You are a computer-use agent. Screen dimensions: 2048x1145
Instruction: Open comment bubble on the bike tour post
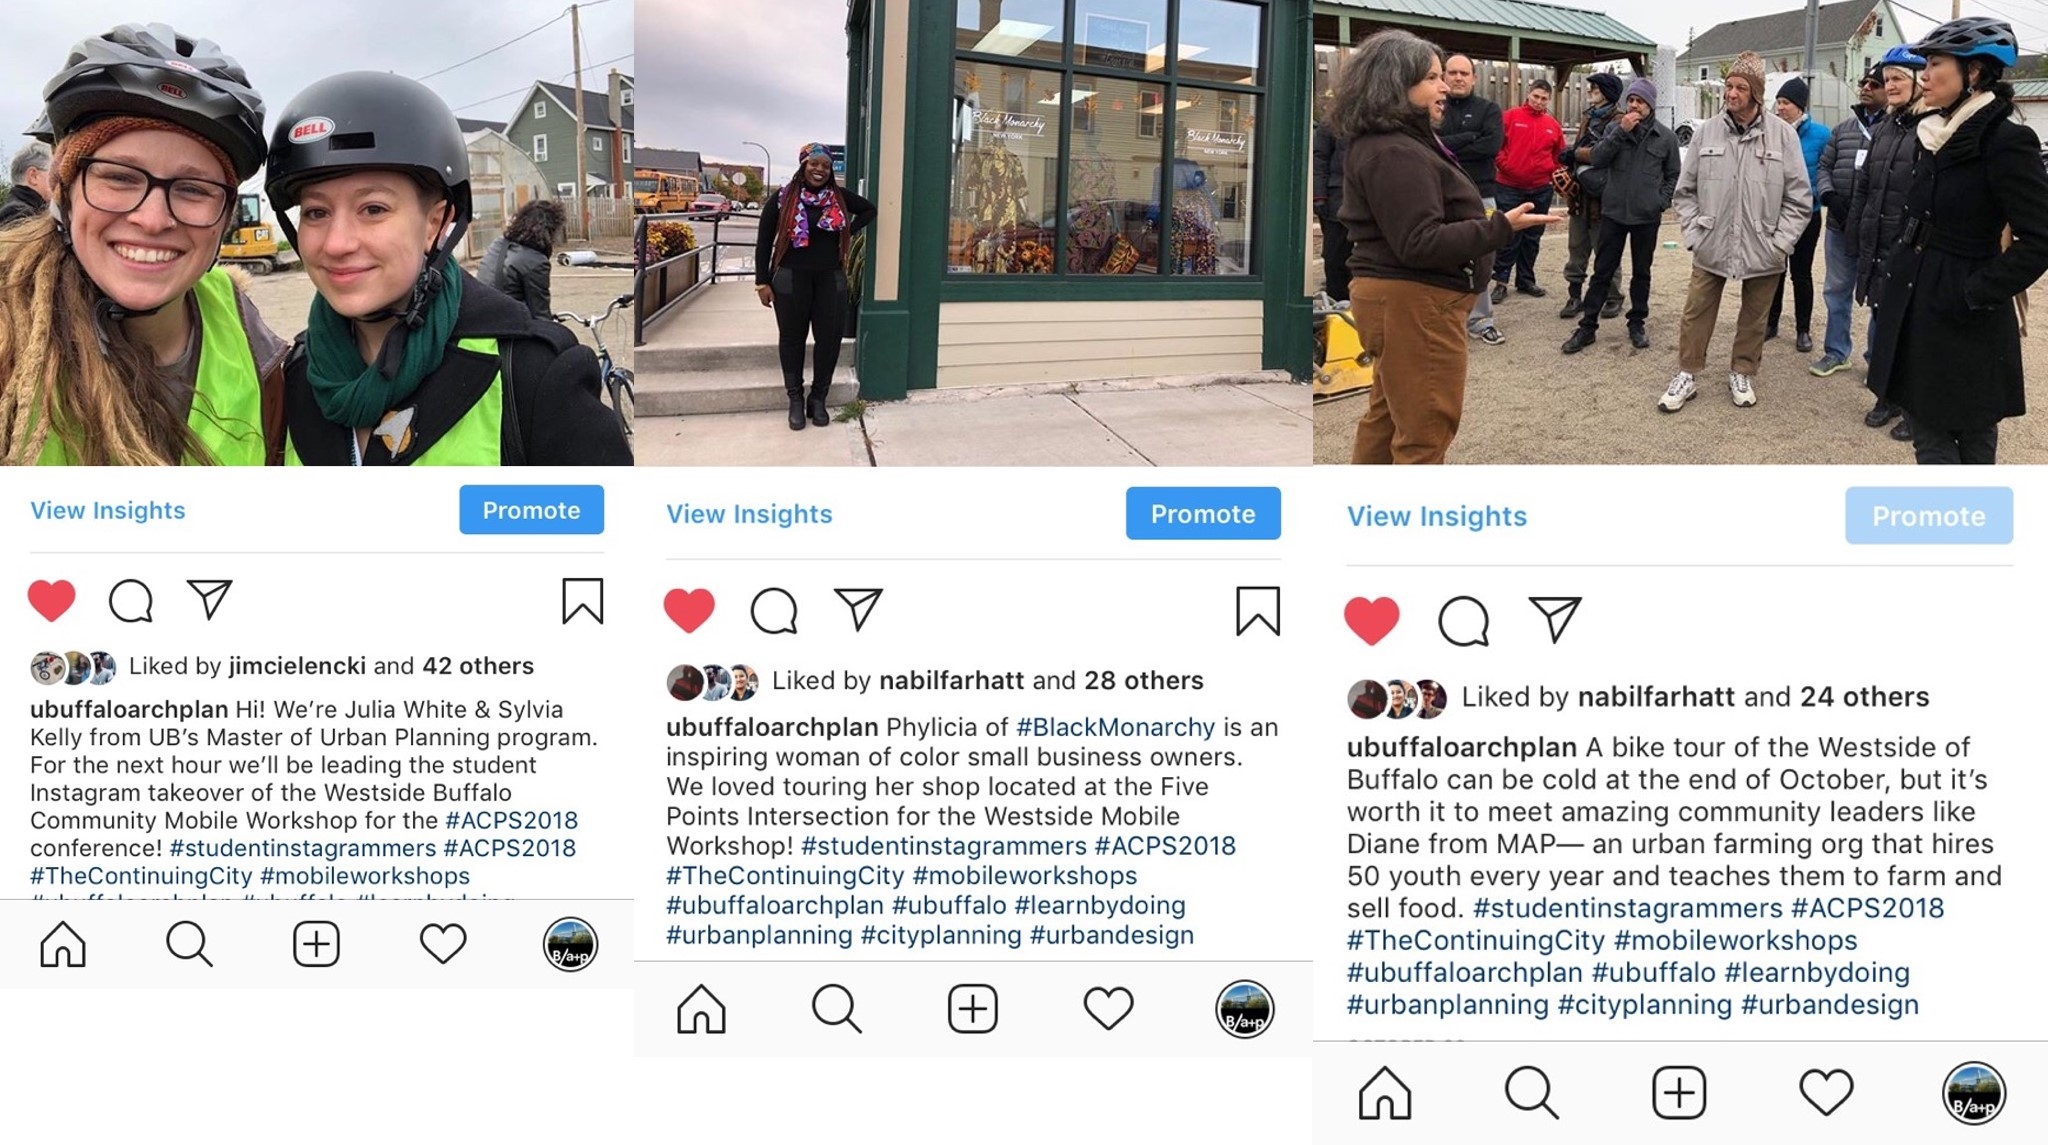click(x=1463, y=621)
